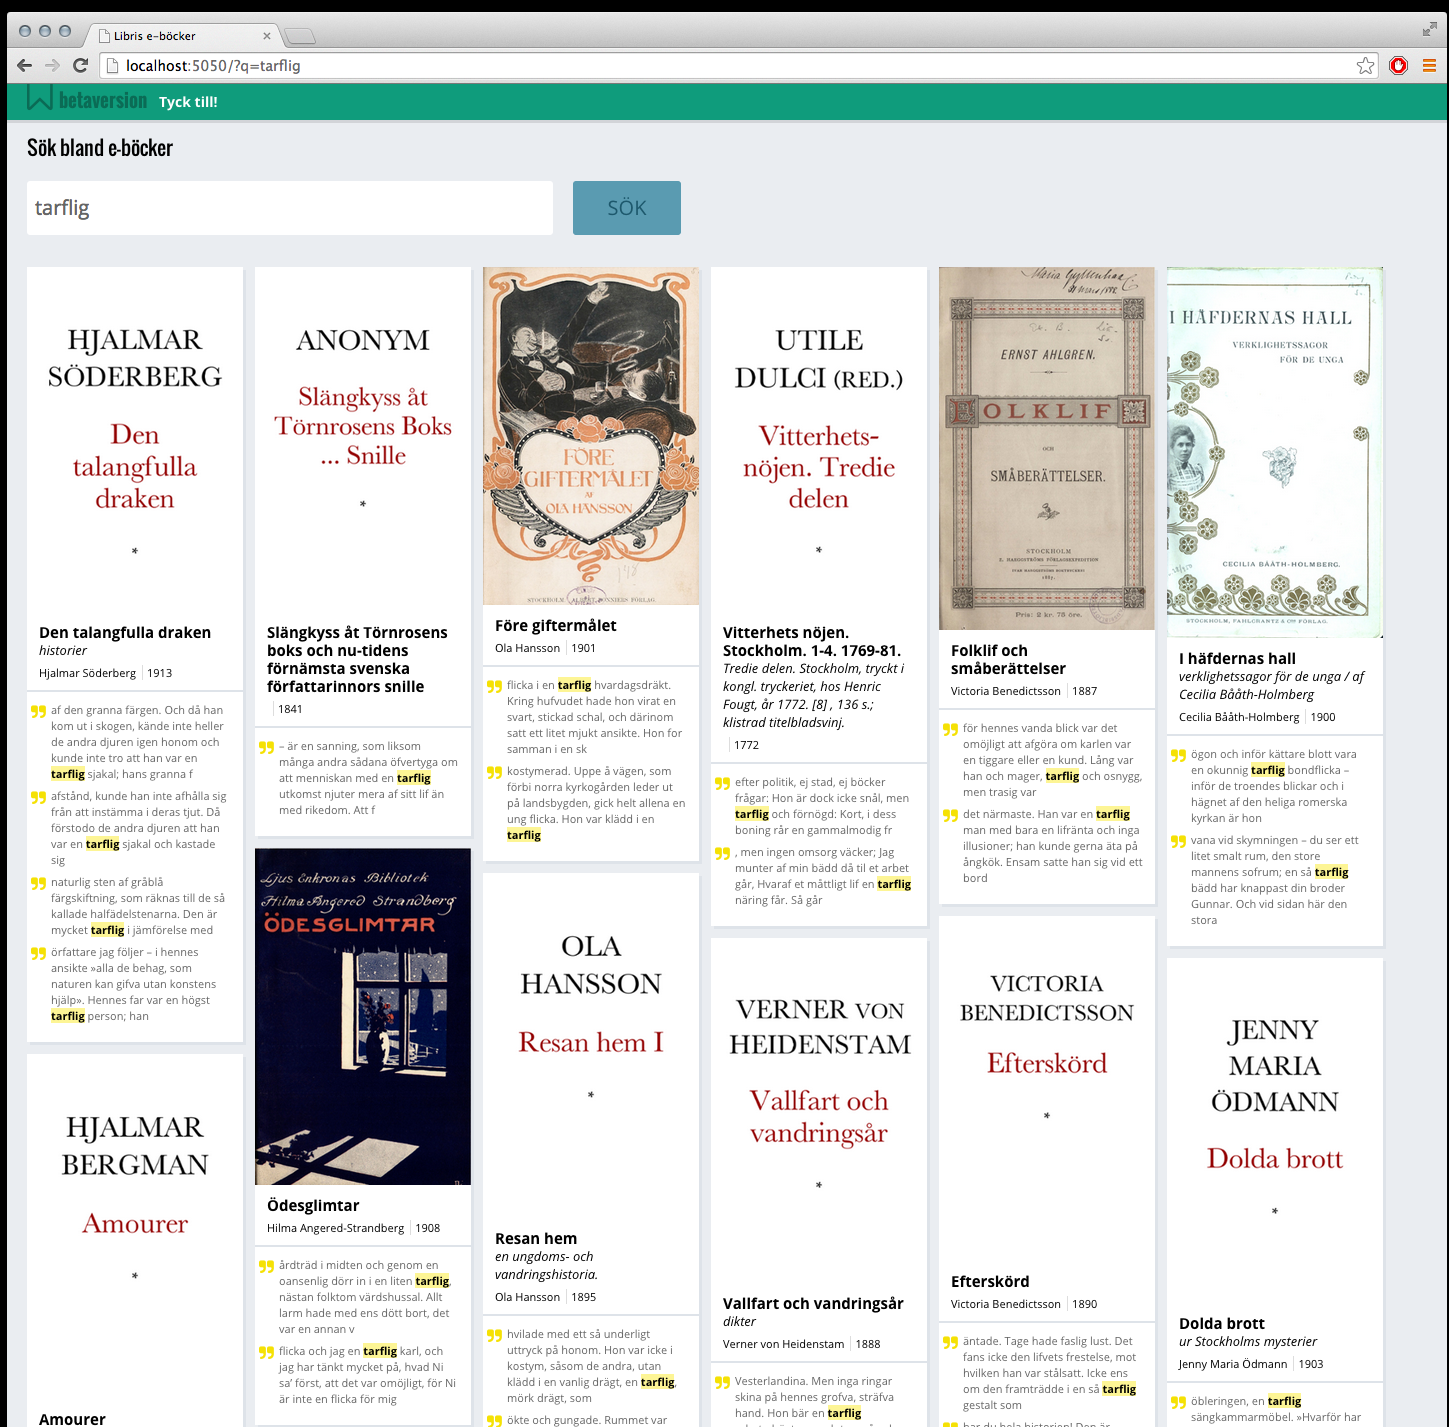Click the Sök bland e-böcker heading
Viewport: 1449px width, 1427px height.
[x=100, y=148]
